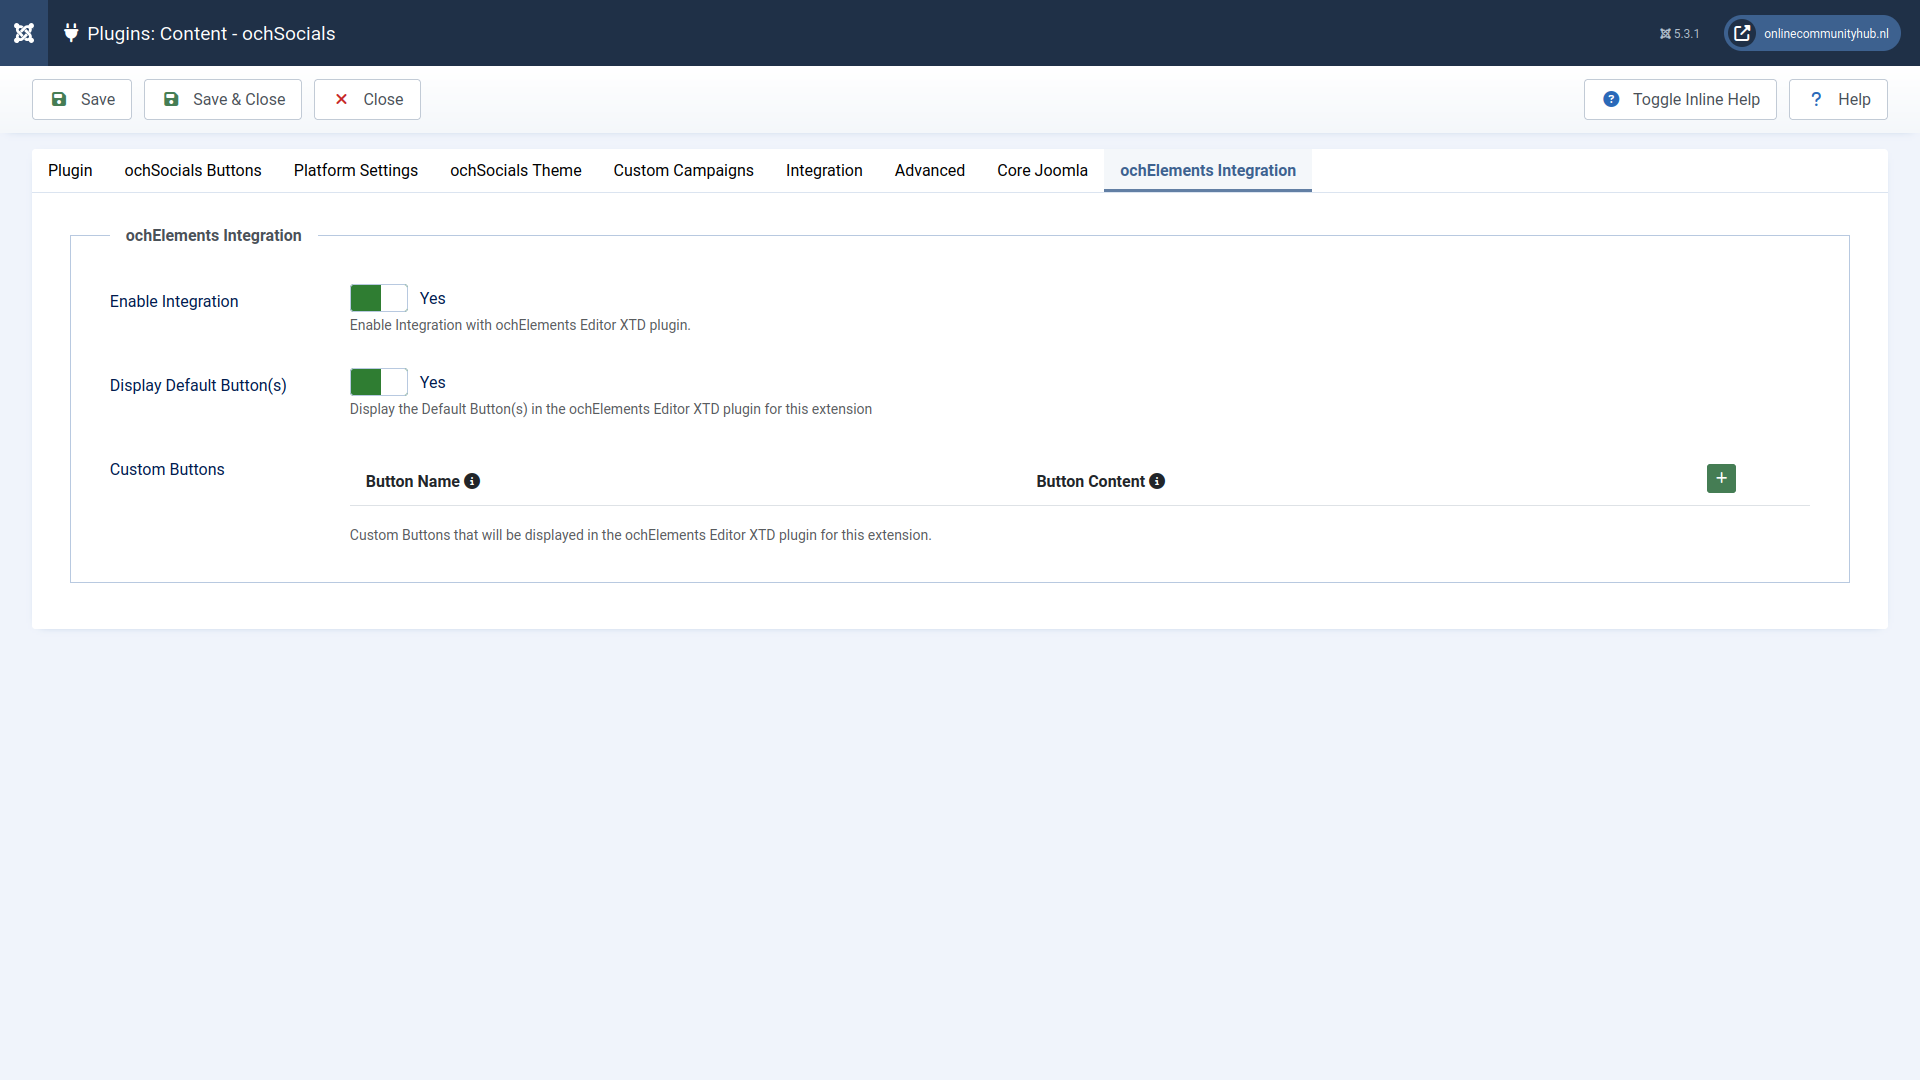Open the Help button

click(x=1838, y=99)
